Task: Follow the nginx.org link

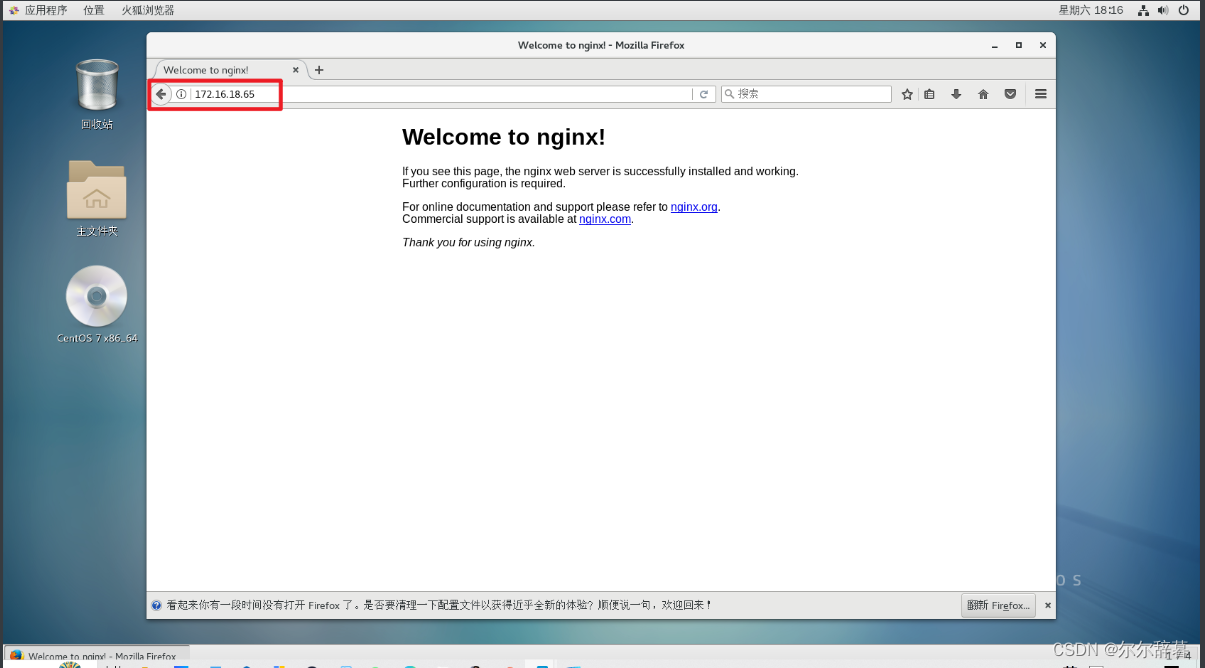Action: coord(694,207)
